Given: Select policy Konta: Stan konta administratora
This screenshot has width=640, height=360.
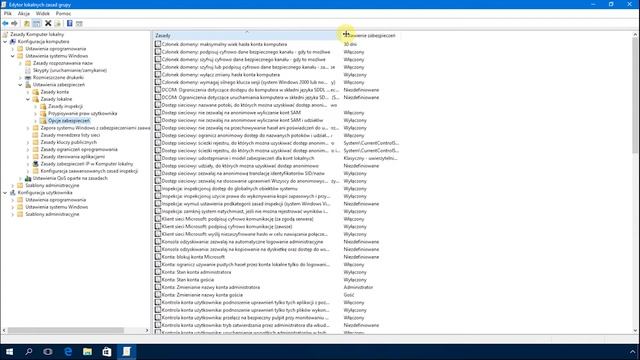Looking at the screenshot, I should [x=196, y=272].
